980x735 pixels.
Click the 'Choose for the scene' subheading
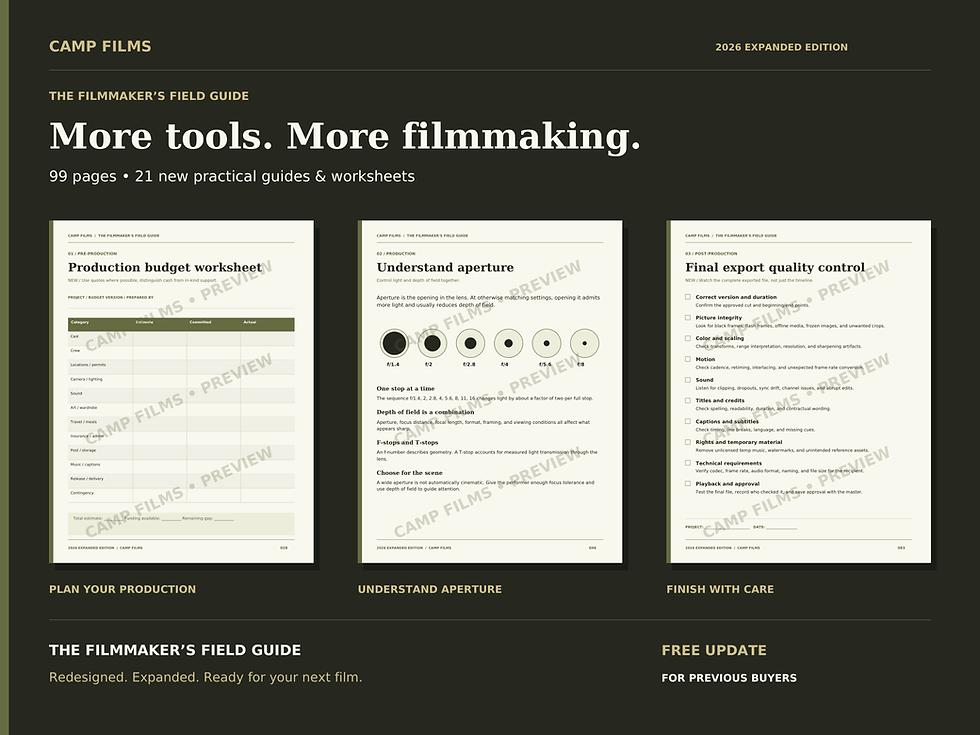coord(409,473)
